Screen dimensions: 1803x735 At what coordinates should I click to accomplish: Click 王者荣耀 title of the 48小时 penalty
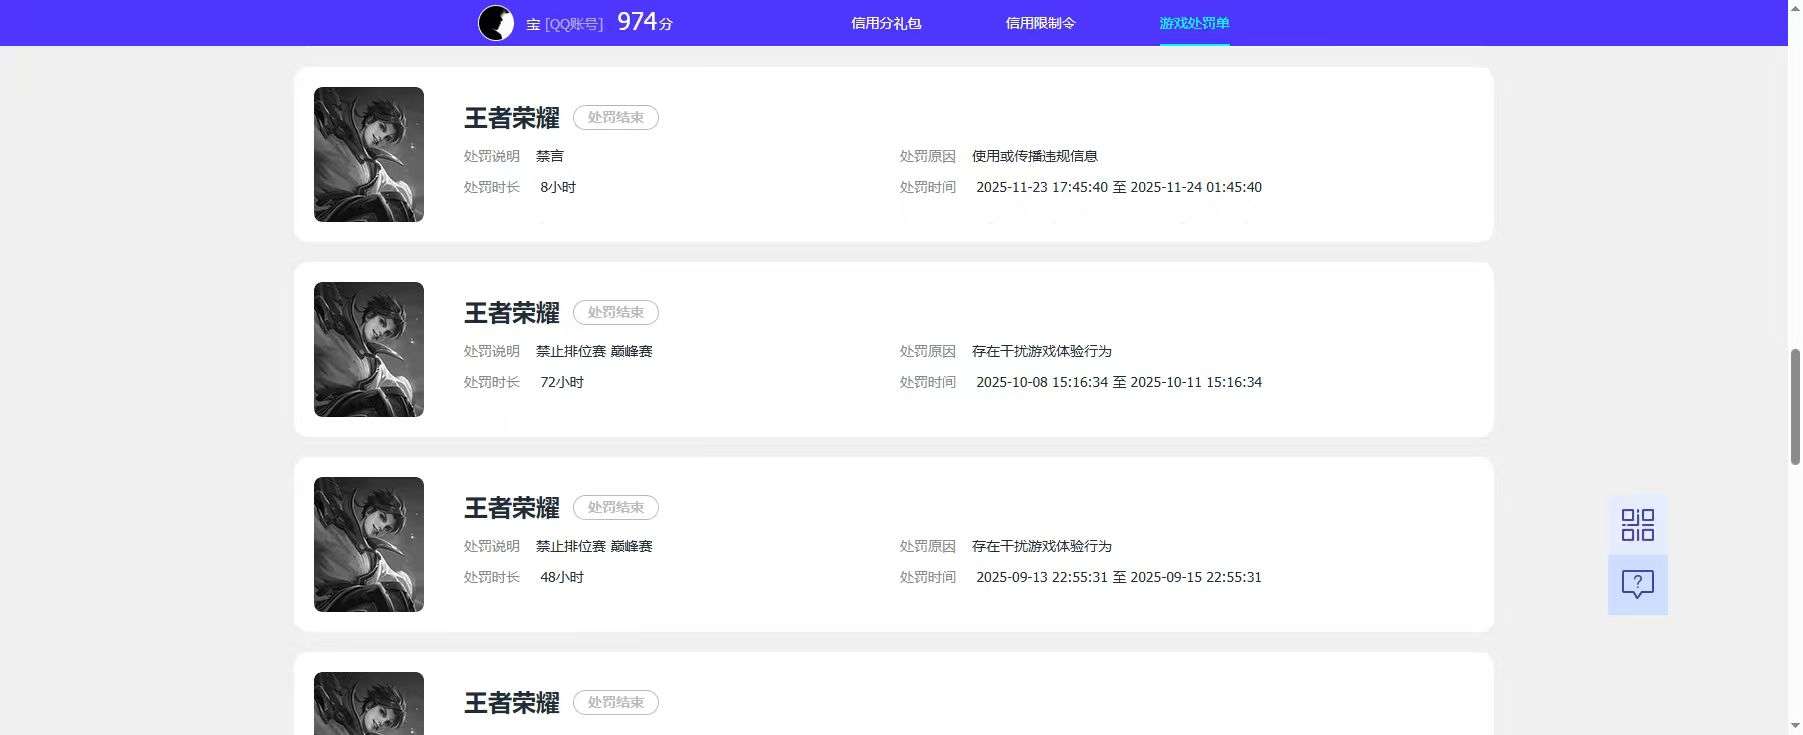coord(512,508)
